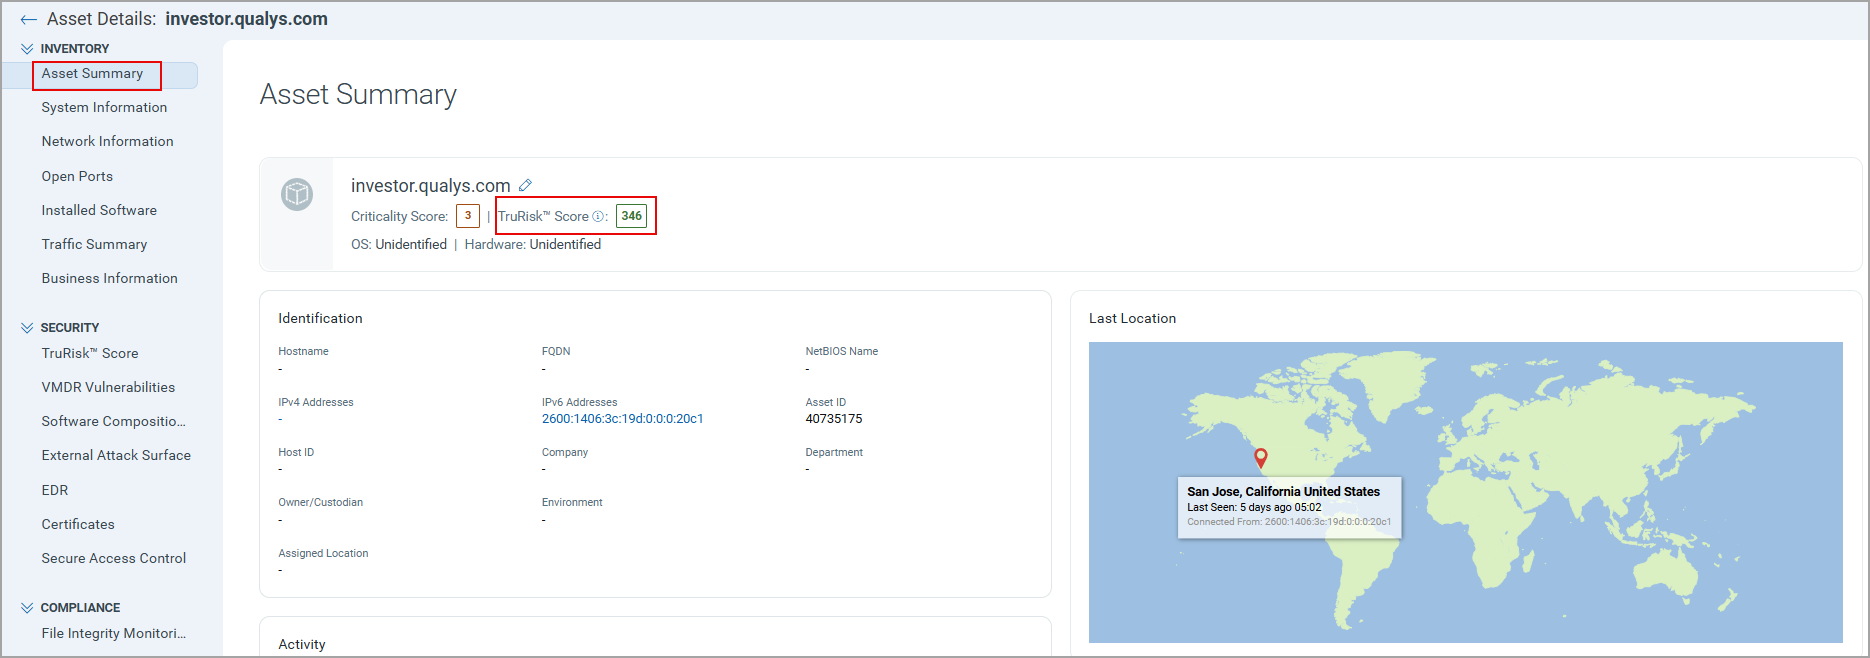The width and height of the screenshot is (1870, 658).
Task: Open Software Composition entry
Action: pos(113,421)
